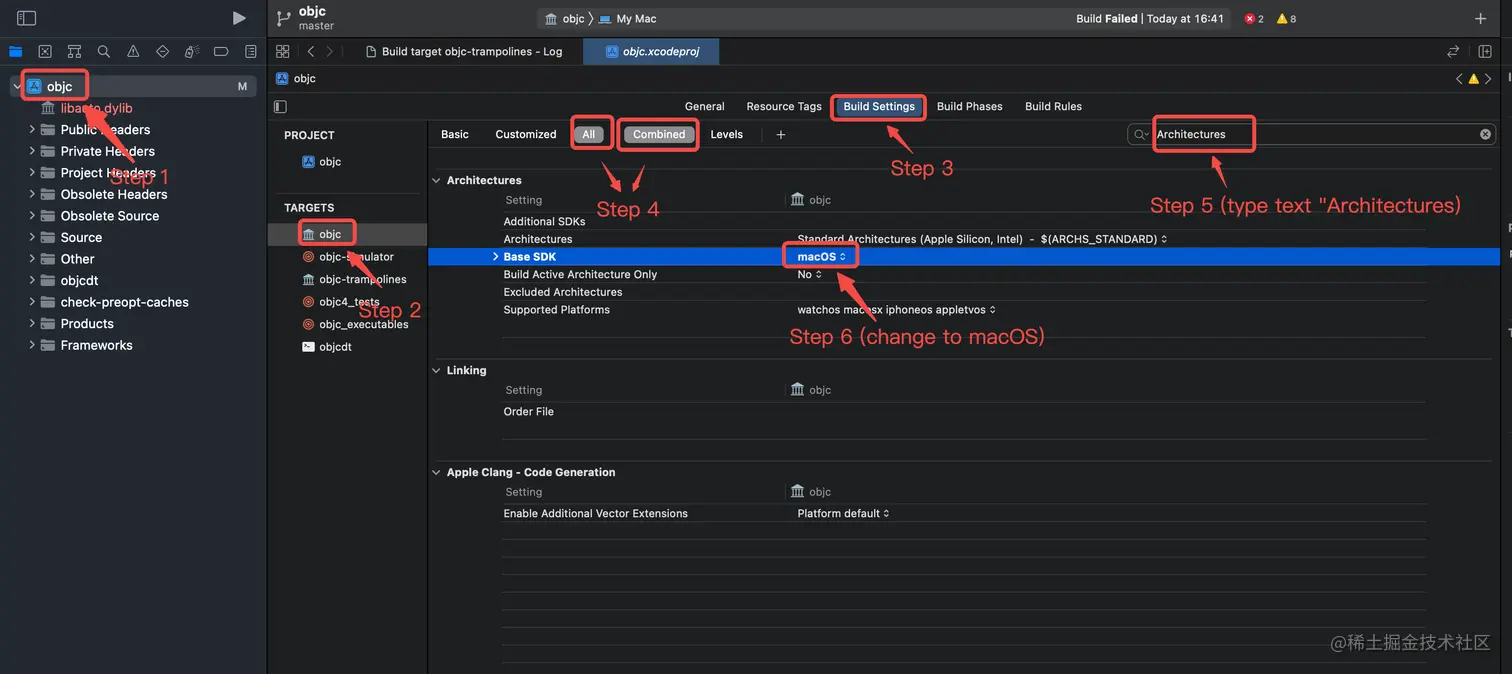Viewport: 1512px width, 674px height.
Task: Click the yellow warning count indicator
Action: (1286, 19)
